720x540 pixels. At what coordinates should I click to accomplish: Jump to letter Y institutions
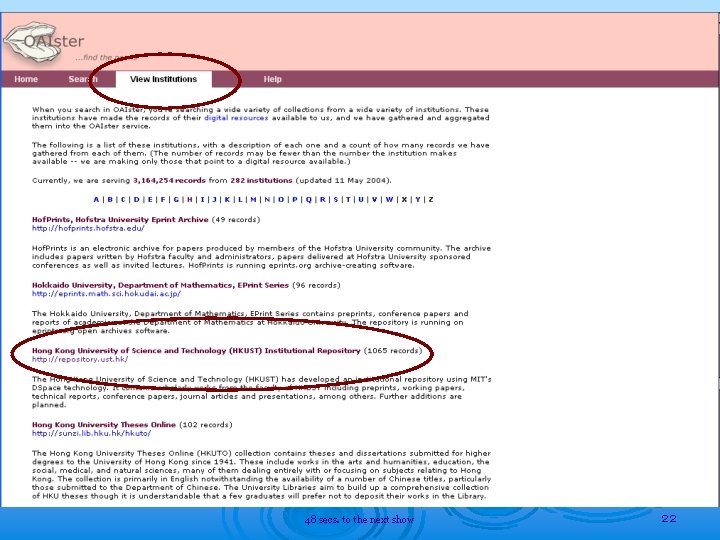pyautogui.click(x=417, y=200)
